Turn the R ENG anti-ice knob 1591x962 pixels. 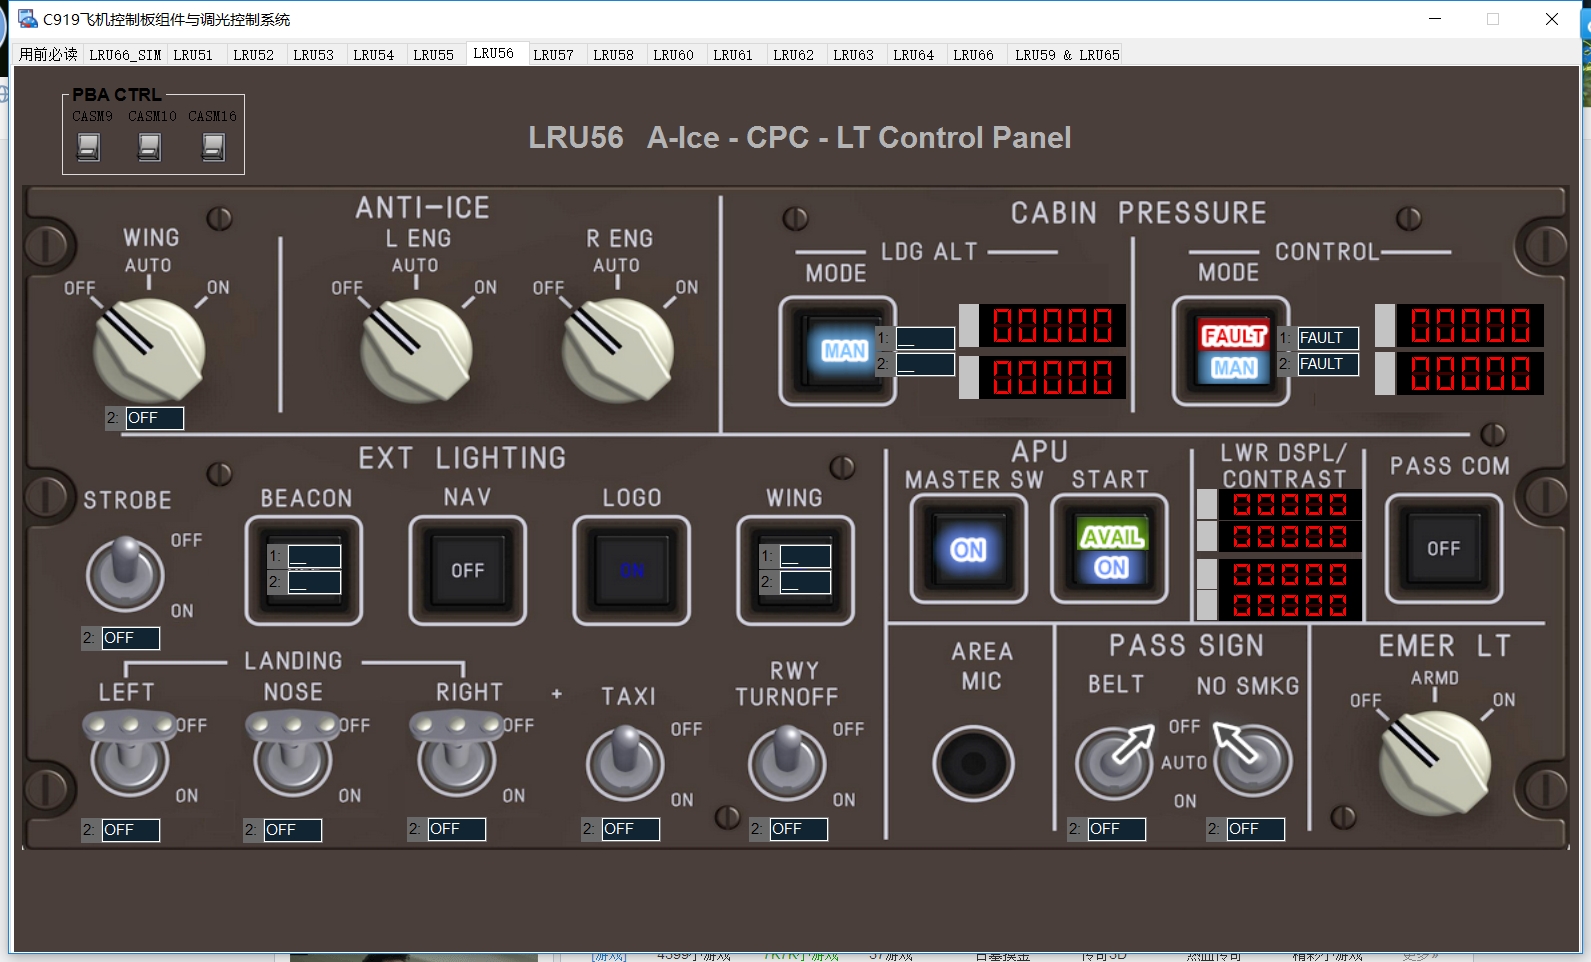(x=617, y=348)
